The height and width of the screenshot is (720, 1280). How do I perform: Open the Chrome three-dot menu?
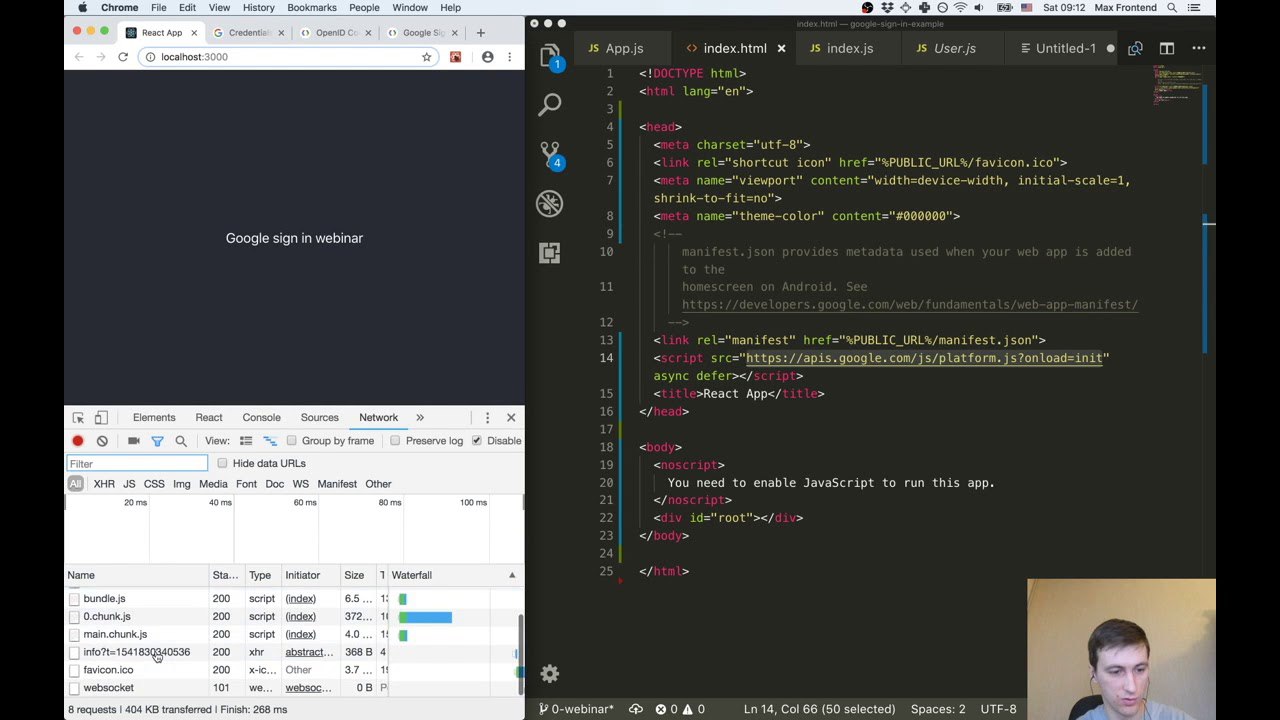pos(509,57)
